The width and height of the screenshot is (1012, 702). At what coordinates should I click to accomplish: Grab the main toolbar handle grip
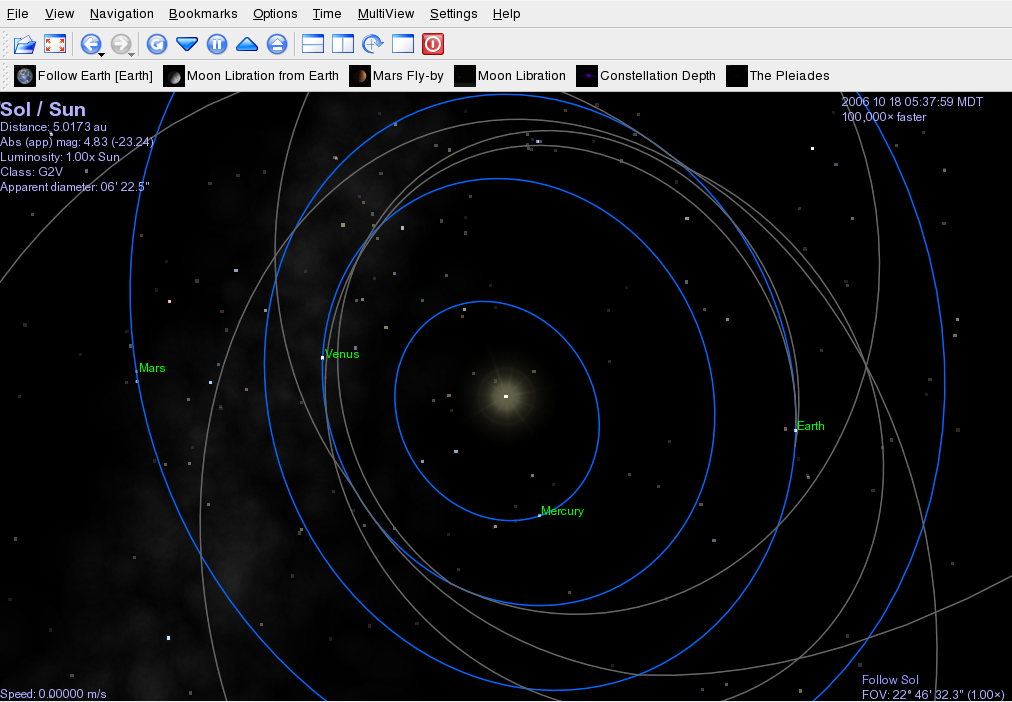click(7, 45)
